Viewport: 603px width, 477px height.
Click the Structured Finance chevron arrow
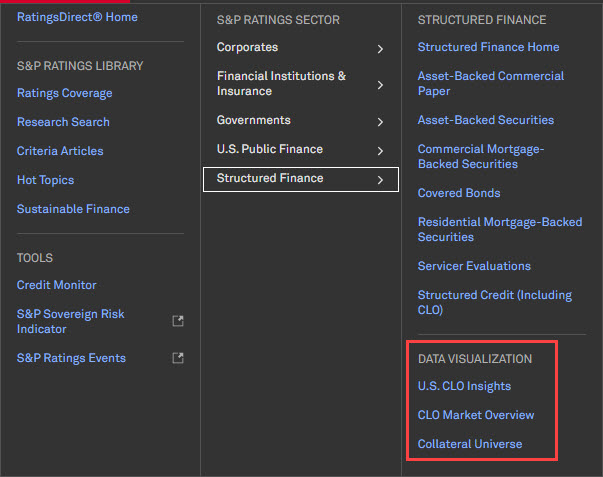point(380,180)
